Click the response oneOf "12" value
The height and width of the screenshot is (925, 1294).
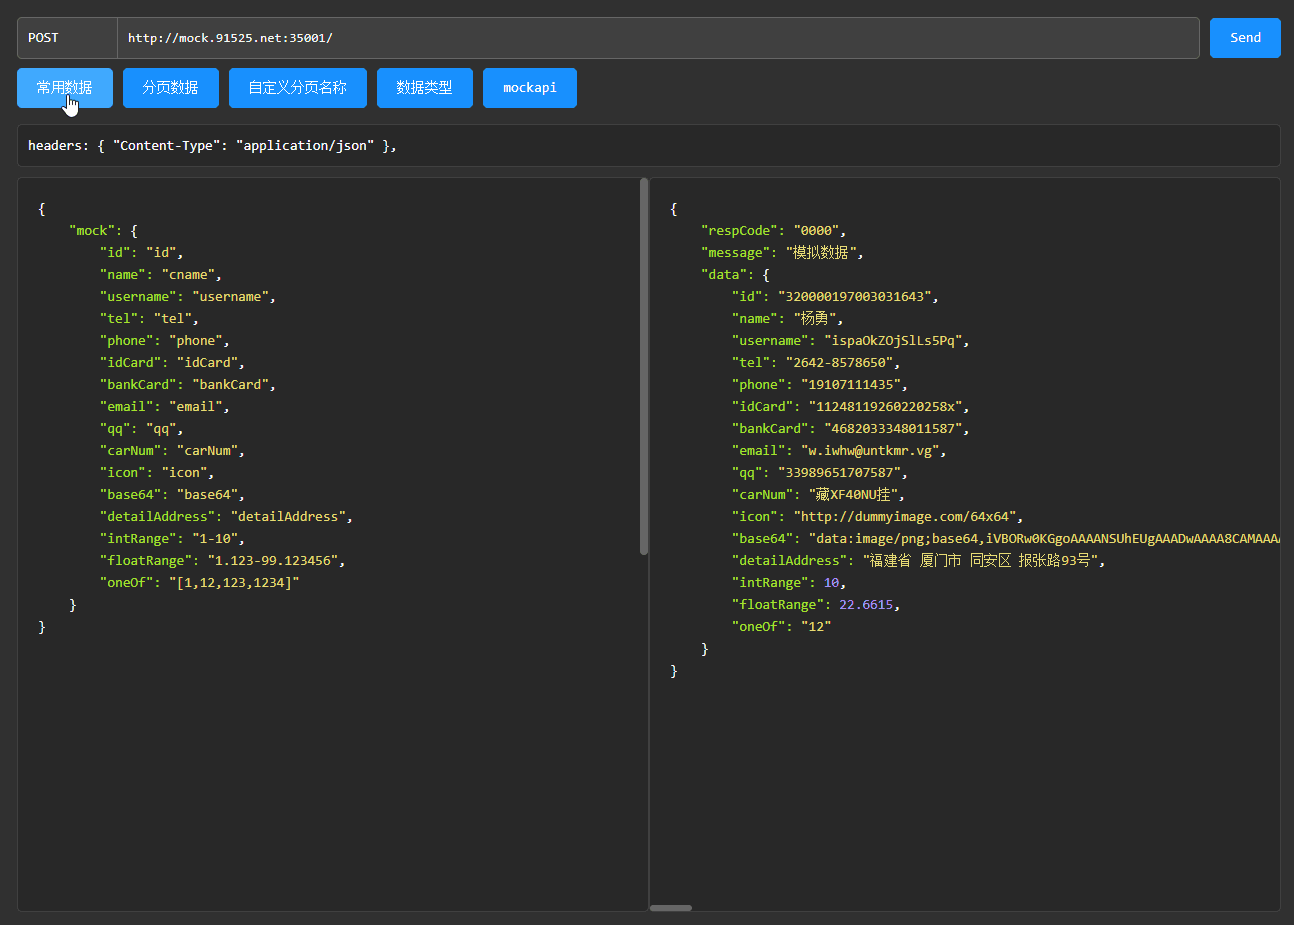tap(816, 627)
